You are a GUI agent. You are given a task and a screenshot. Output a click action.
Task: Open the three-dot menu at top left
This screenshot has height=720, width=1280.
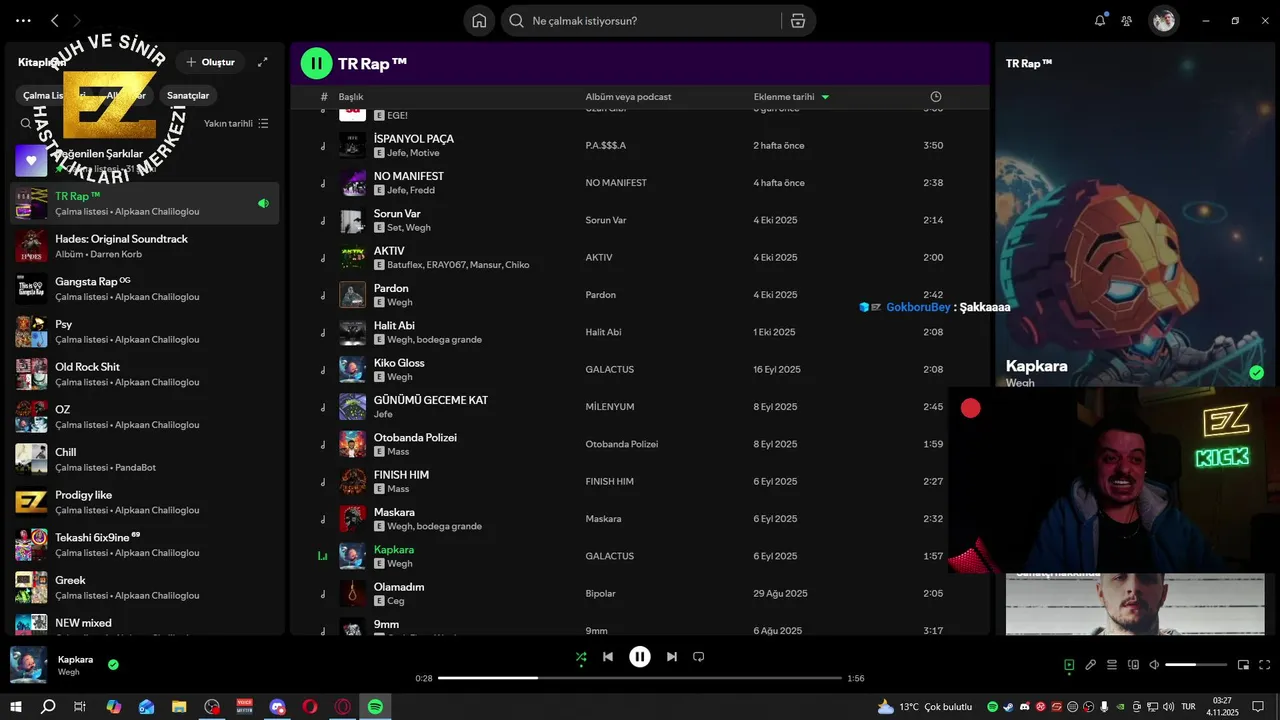coord(23,20)
